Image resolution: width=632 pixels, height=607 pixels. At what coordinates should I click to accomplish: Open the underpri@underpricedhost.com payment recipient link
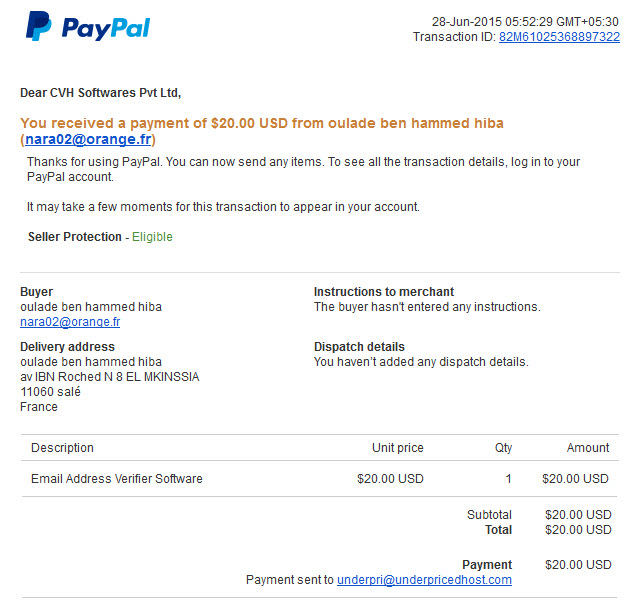coord(424,580)
